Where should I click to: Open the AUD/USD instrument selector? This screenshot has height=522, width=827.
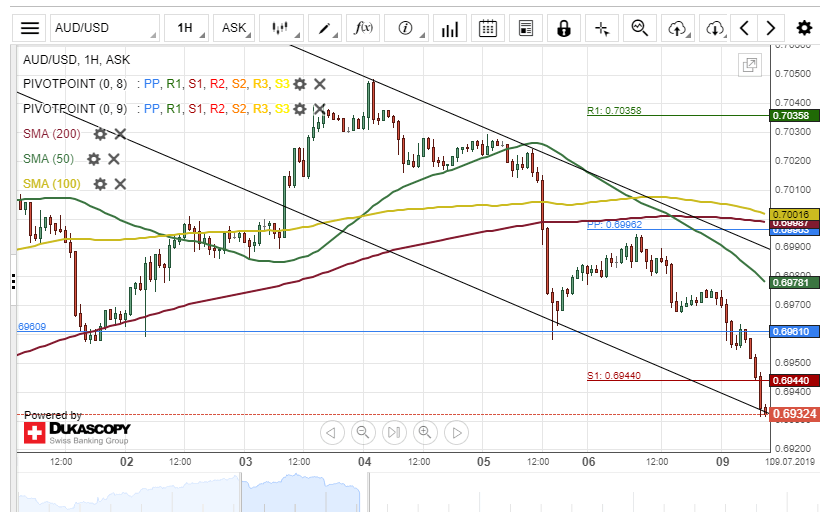point(105,28)
